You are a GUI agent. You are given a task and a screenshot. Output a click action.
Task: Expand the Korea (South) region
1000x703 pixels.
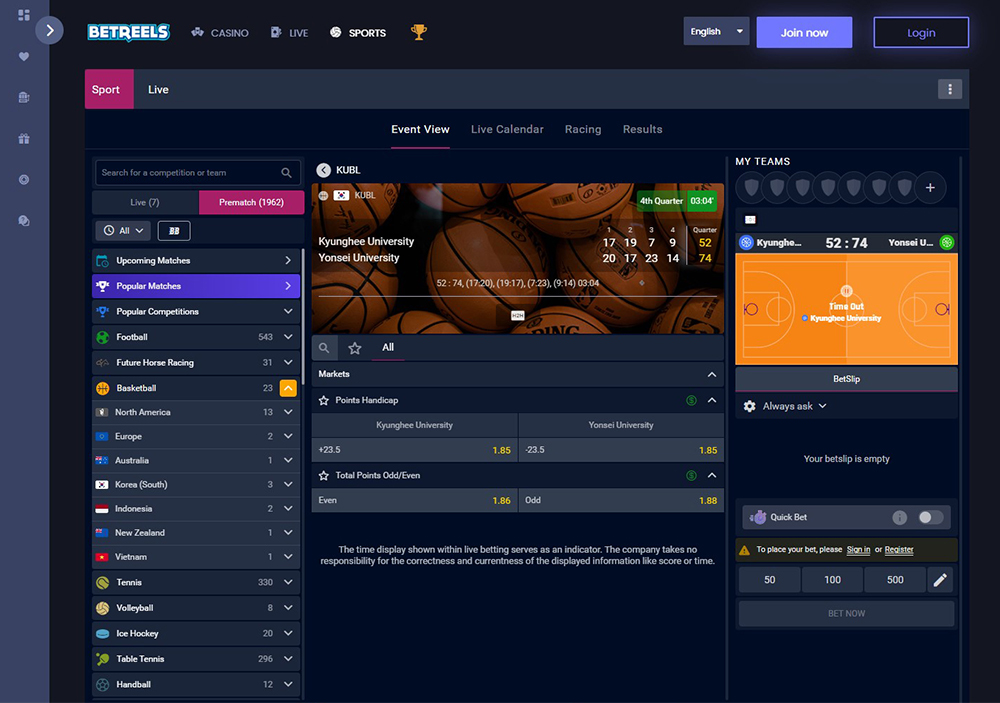pos(288,485)
